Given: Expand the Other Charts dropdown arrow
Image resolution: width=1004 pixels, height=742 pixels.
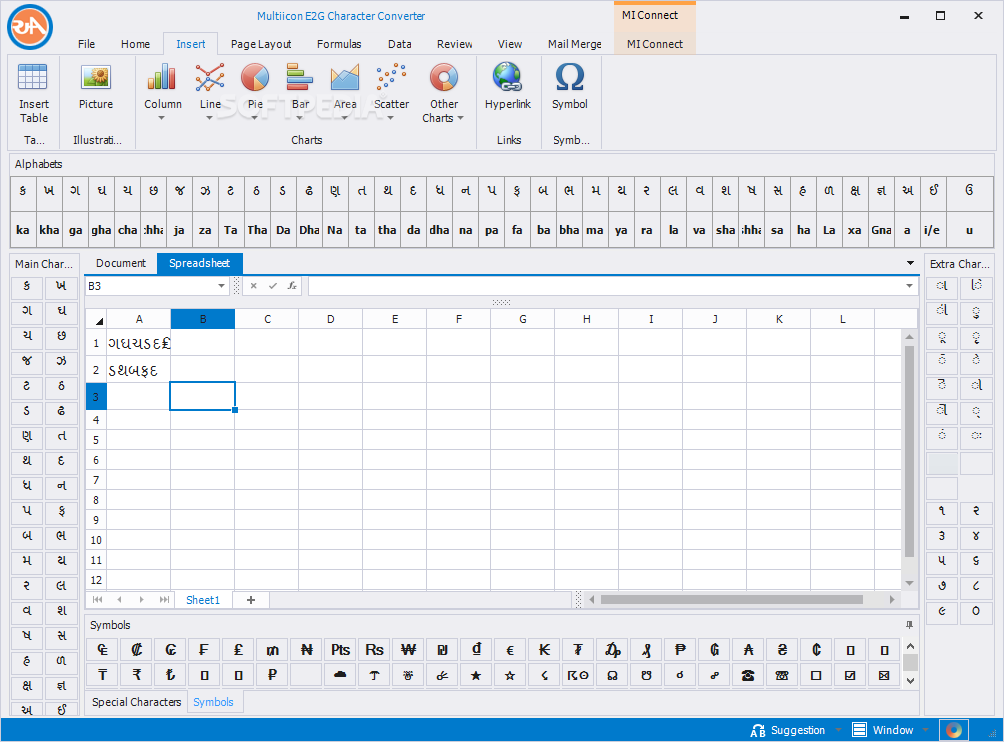Looking at the screenshot, I should pyautogui.click(x=460, y=118).
